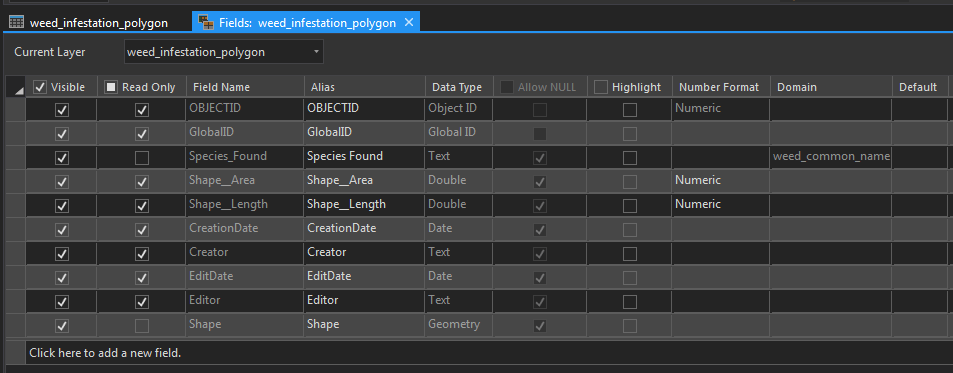The width and height of the screenshot is (953, 373).
Task: Click the Default column header
Action: coord(920,87)
